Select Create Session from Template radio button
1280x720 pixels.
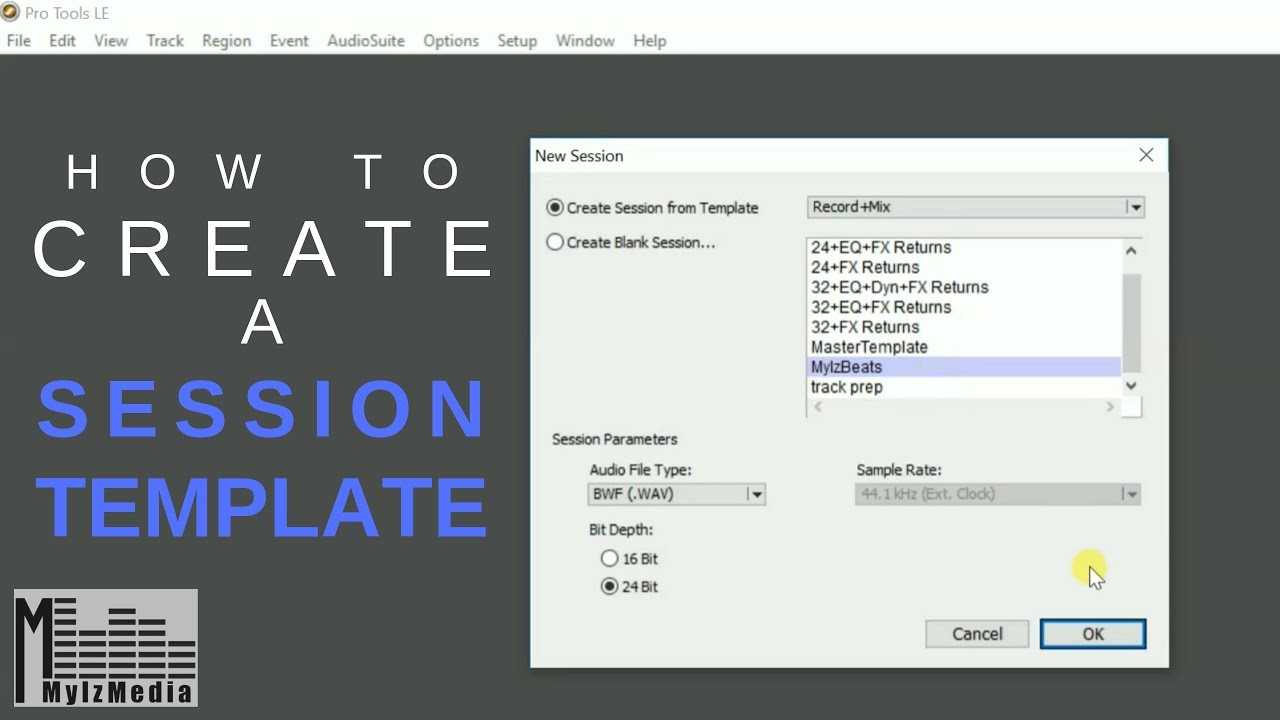click(x=555, y=208)
